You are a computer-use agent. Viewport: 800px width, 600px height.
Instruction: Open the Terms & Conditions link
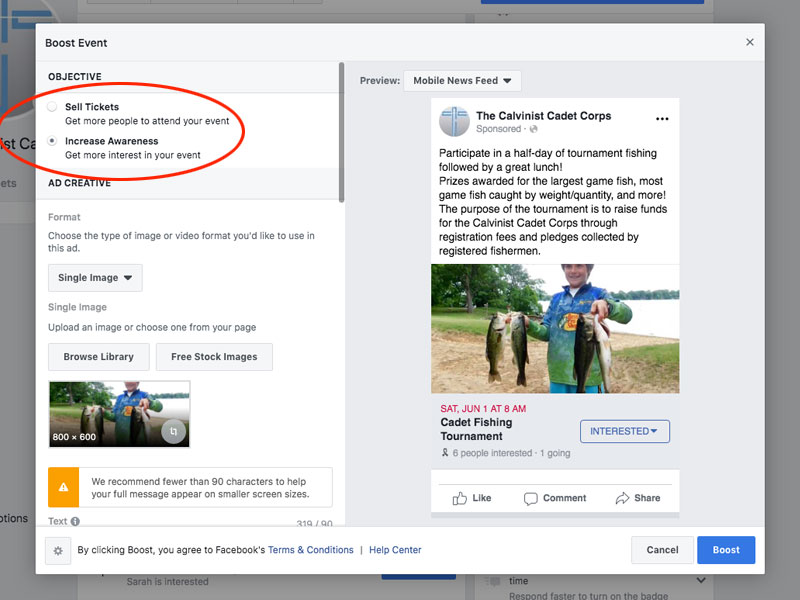pos(311,550)
